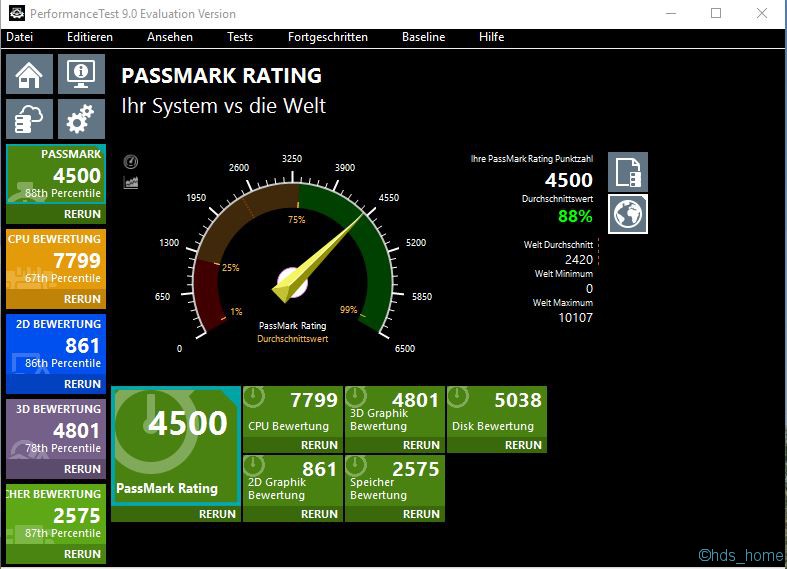Viewport: 787px width, 569px height.
Task: Open the Tests menu
Action: click(240, 37)
